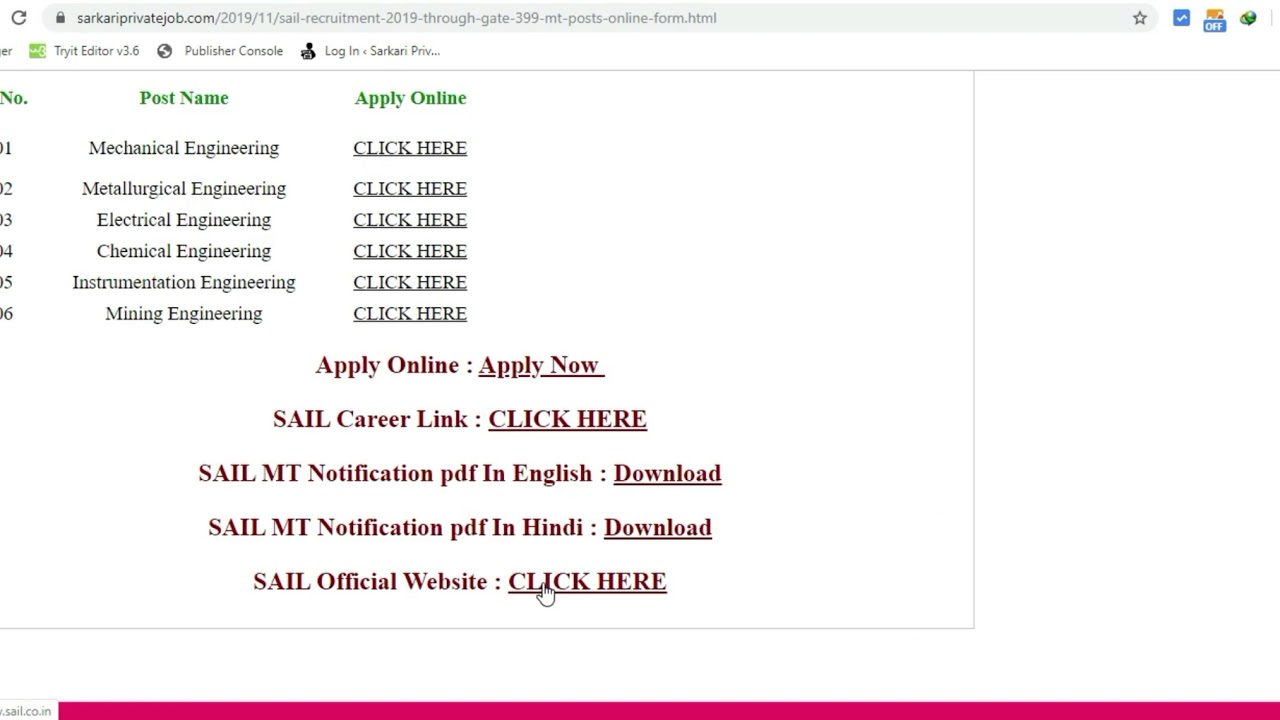Open CLICK HERE for Chemical Engineering

pos(410,251)
